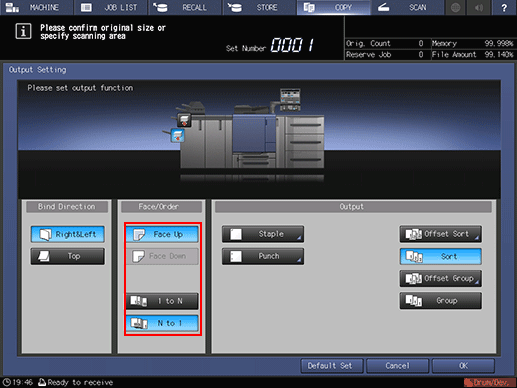Confirm settings with OK button
This screenshot has width=517, height=388.
pyautogui.click(x=463, y=366)
